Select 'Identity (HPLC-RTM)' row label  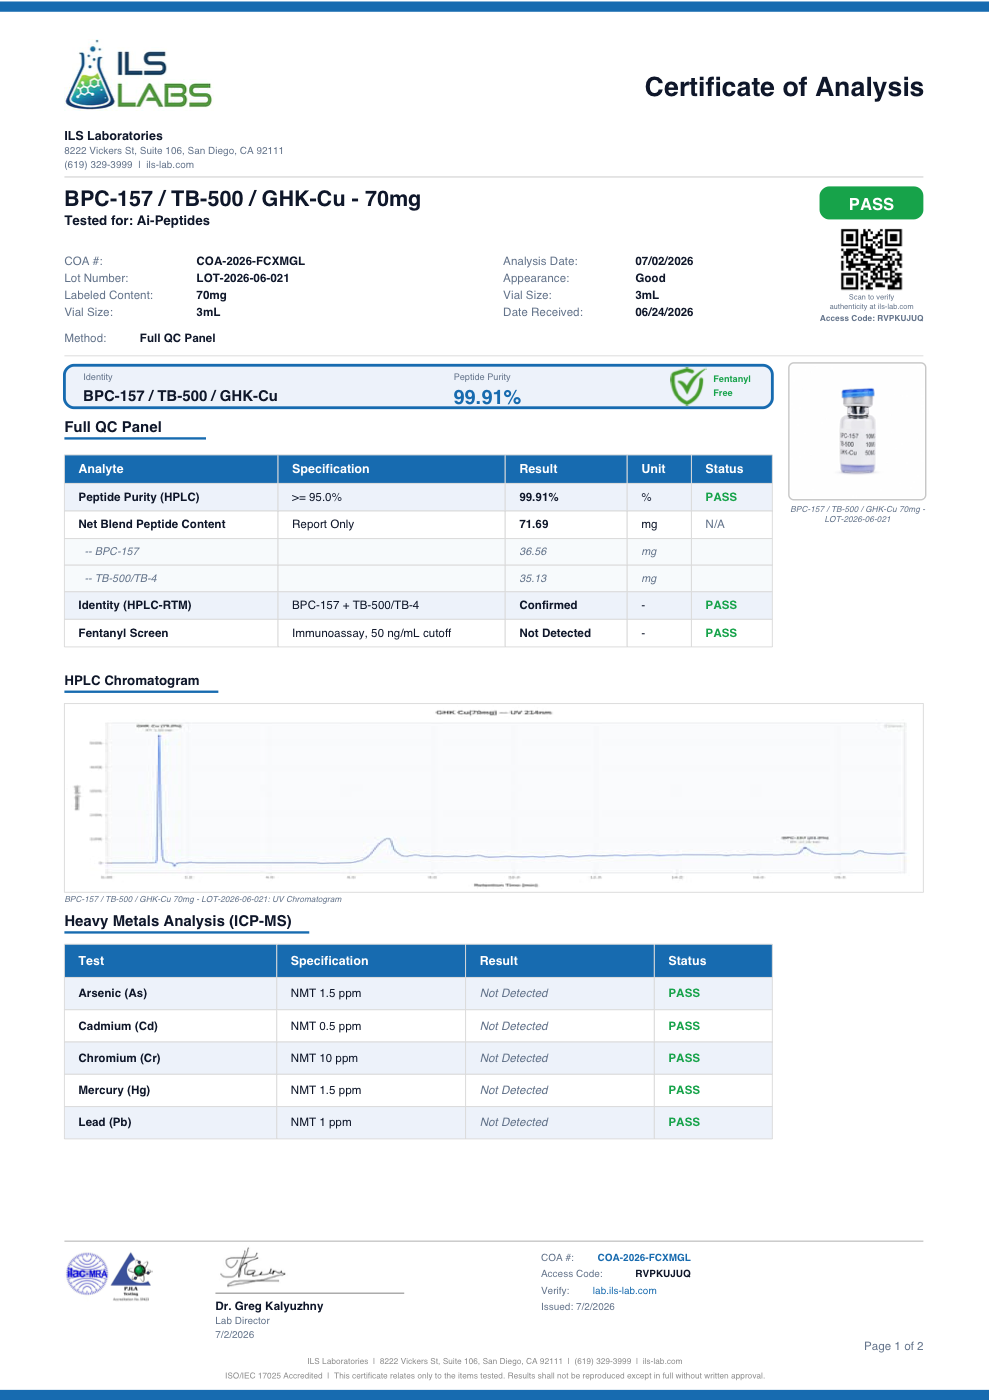[135, 605]
